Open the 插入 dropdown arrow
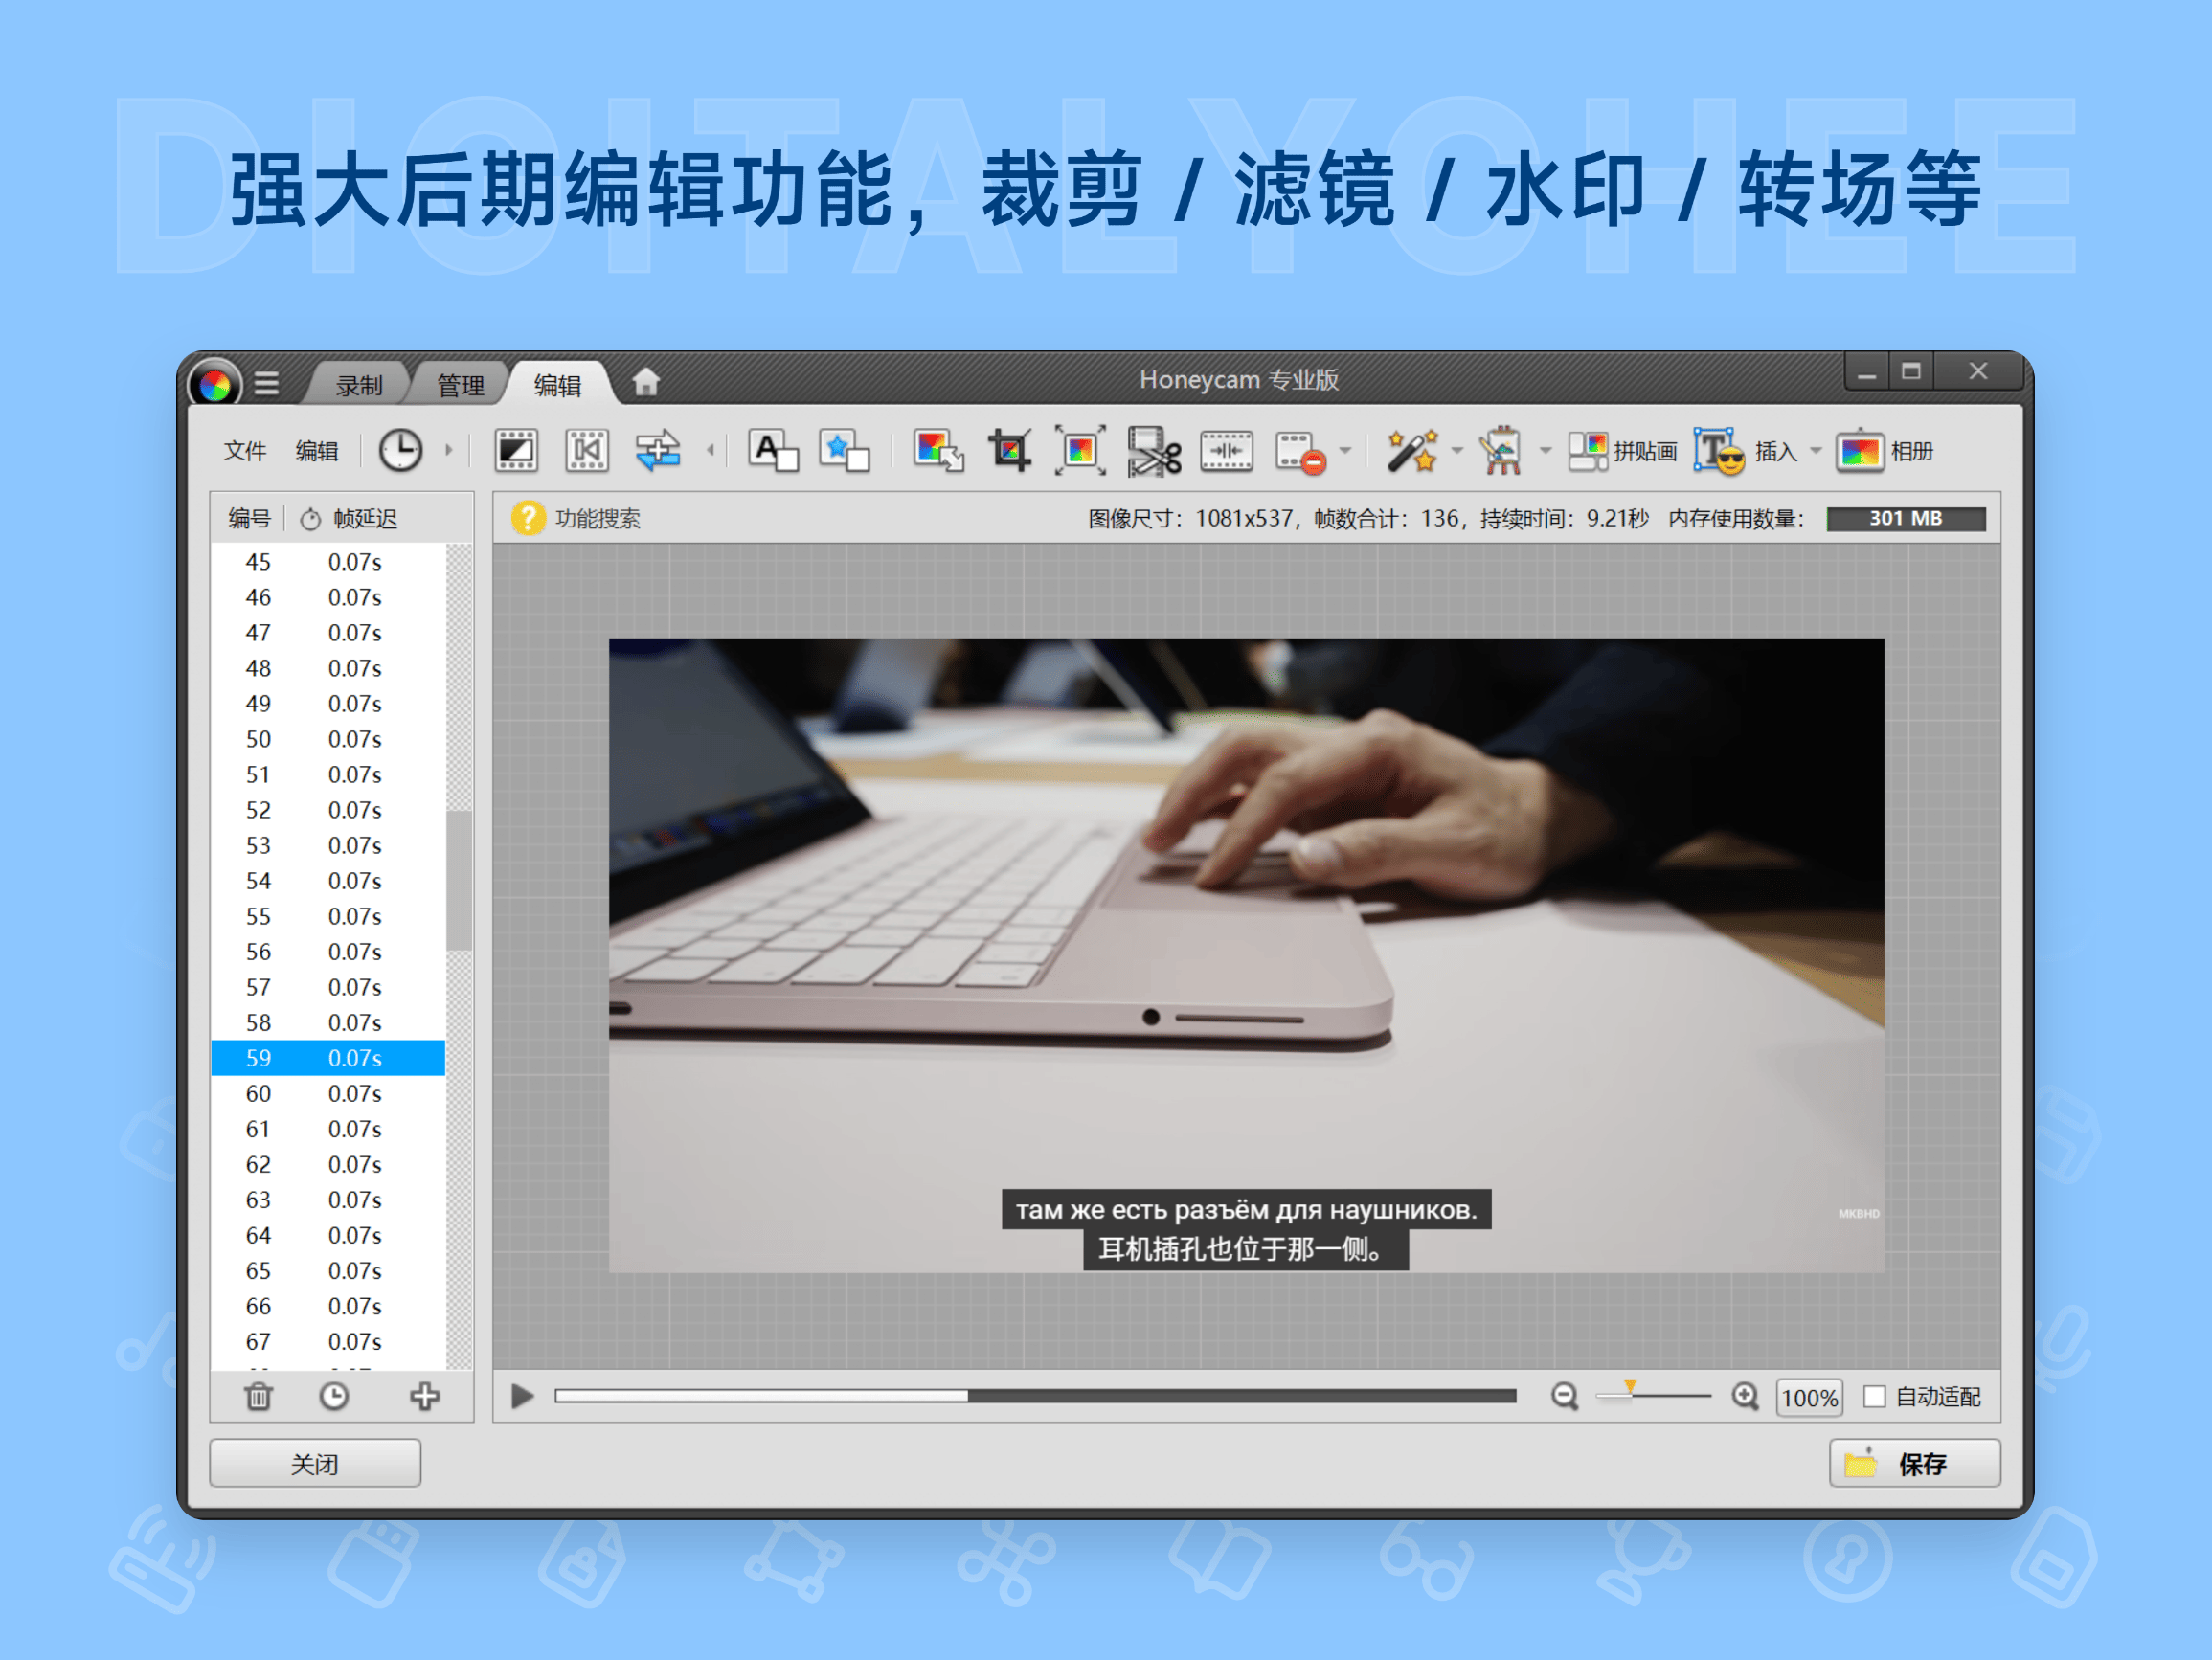2212x1660 pixels. pyautogui.click(x=1816, y=451)
